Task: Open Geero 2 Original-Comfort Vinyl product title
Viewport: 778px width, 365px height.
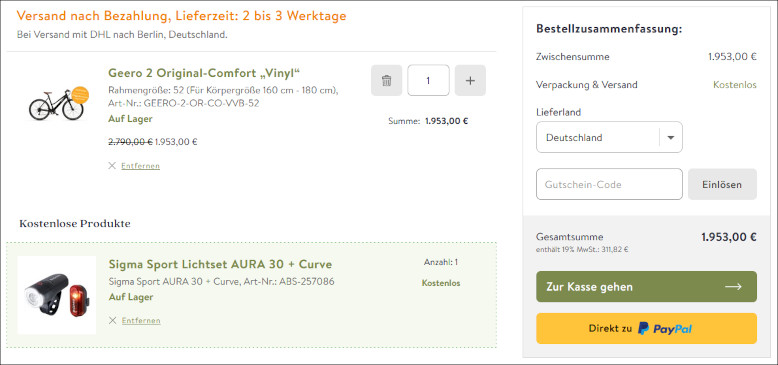Action: coord(204,73)
